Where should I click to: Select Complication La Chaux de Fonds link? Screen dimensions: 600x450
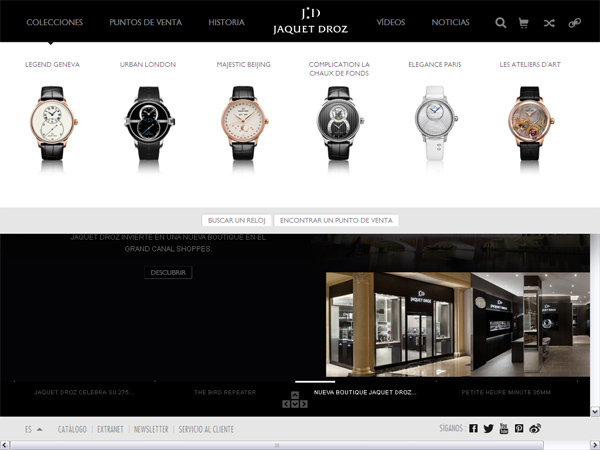coord(339,69)
